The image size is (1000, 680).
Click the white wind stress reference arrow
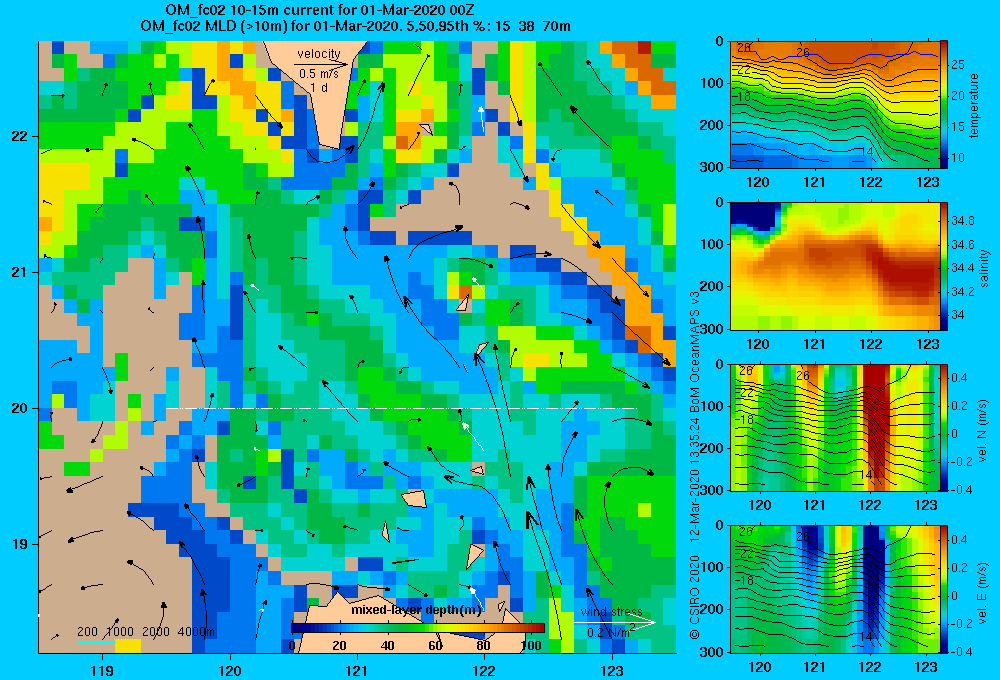(x=615, y=622)
